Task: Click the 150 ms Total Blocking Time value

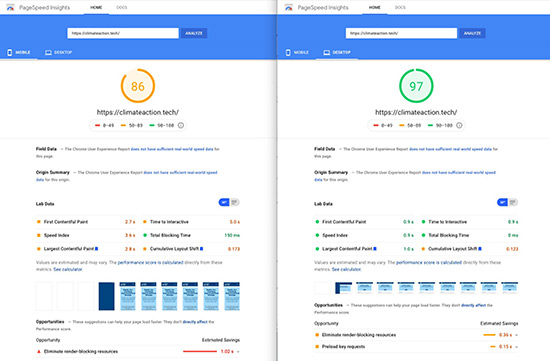Action: click(x=232, y=235)
